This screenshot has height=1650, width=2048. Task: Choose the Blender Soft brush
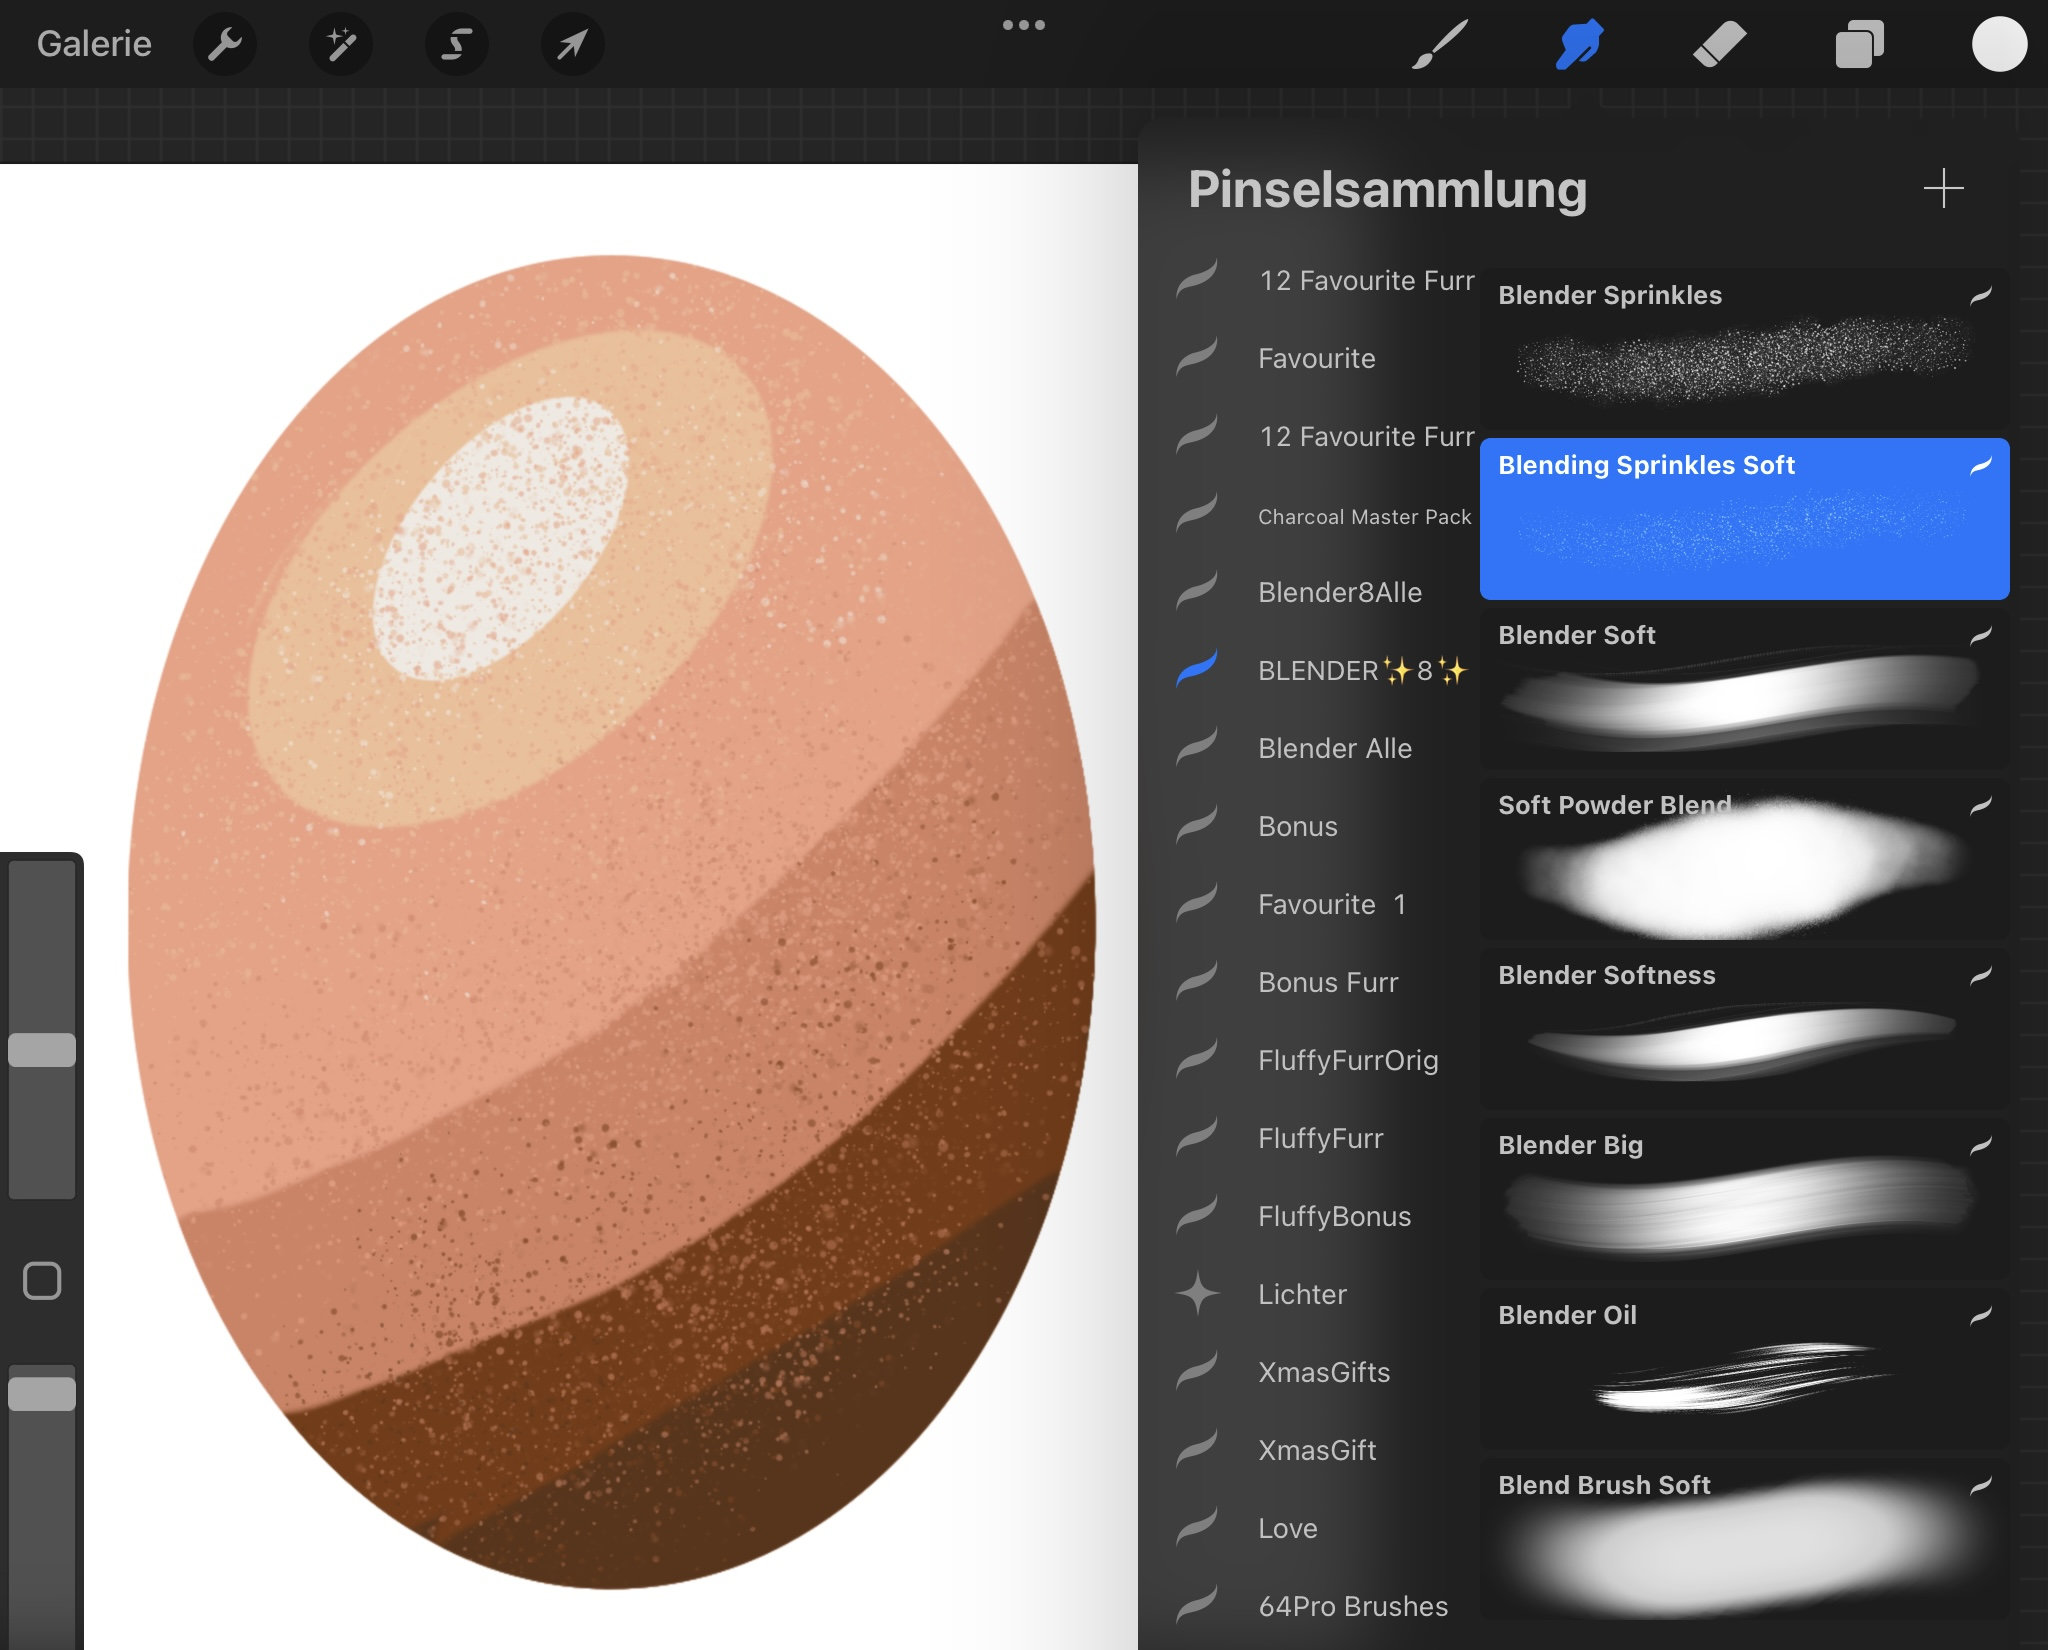[x=1744, y=689]
